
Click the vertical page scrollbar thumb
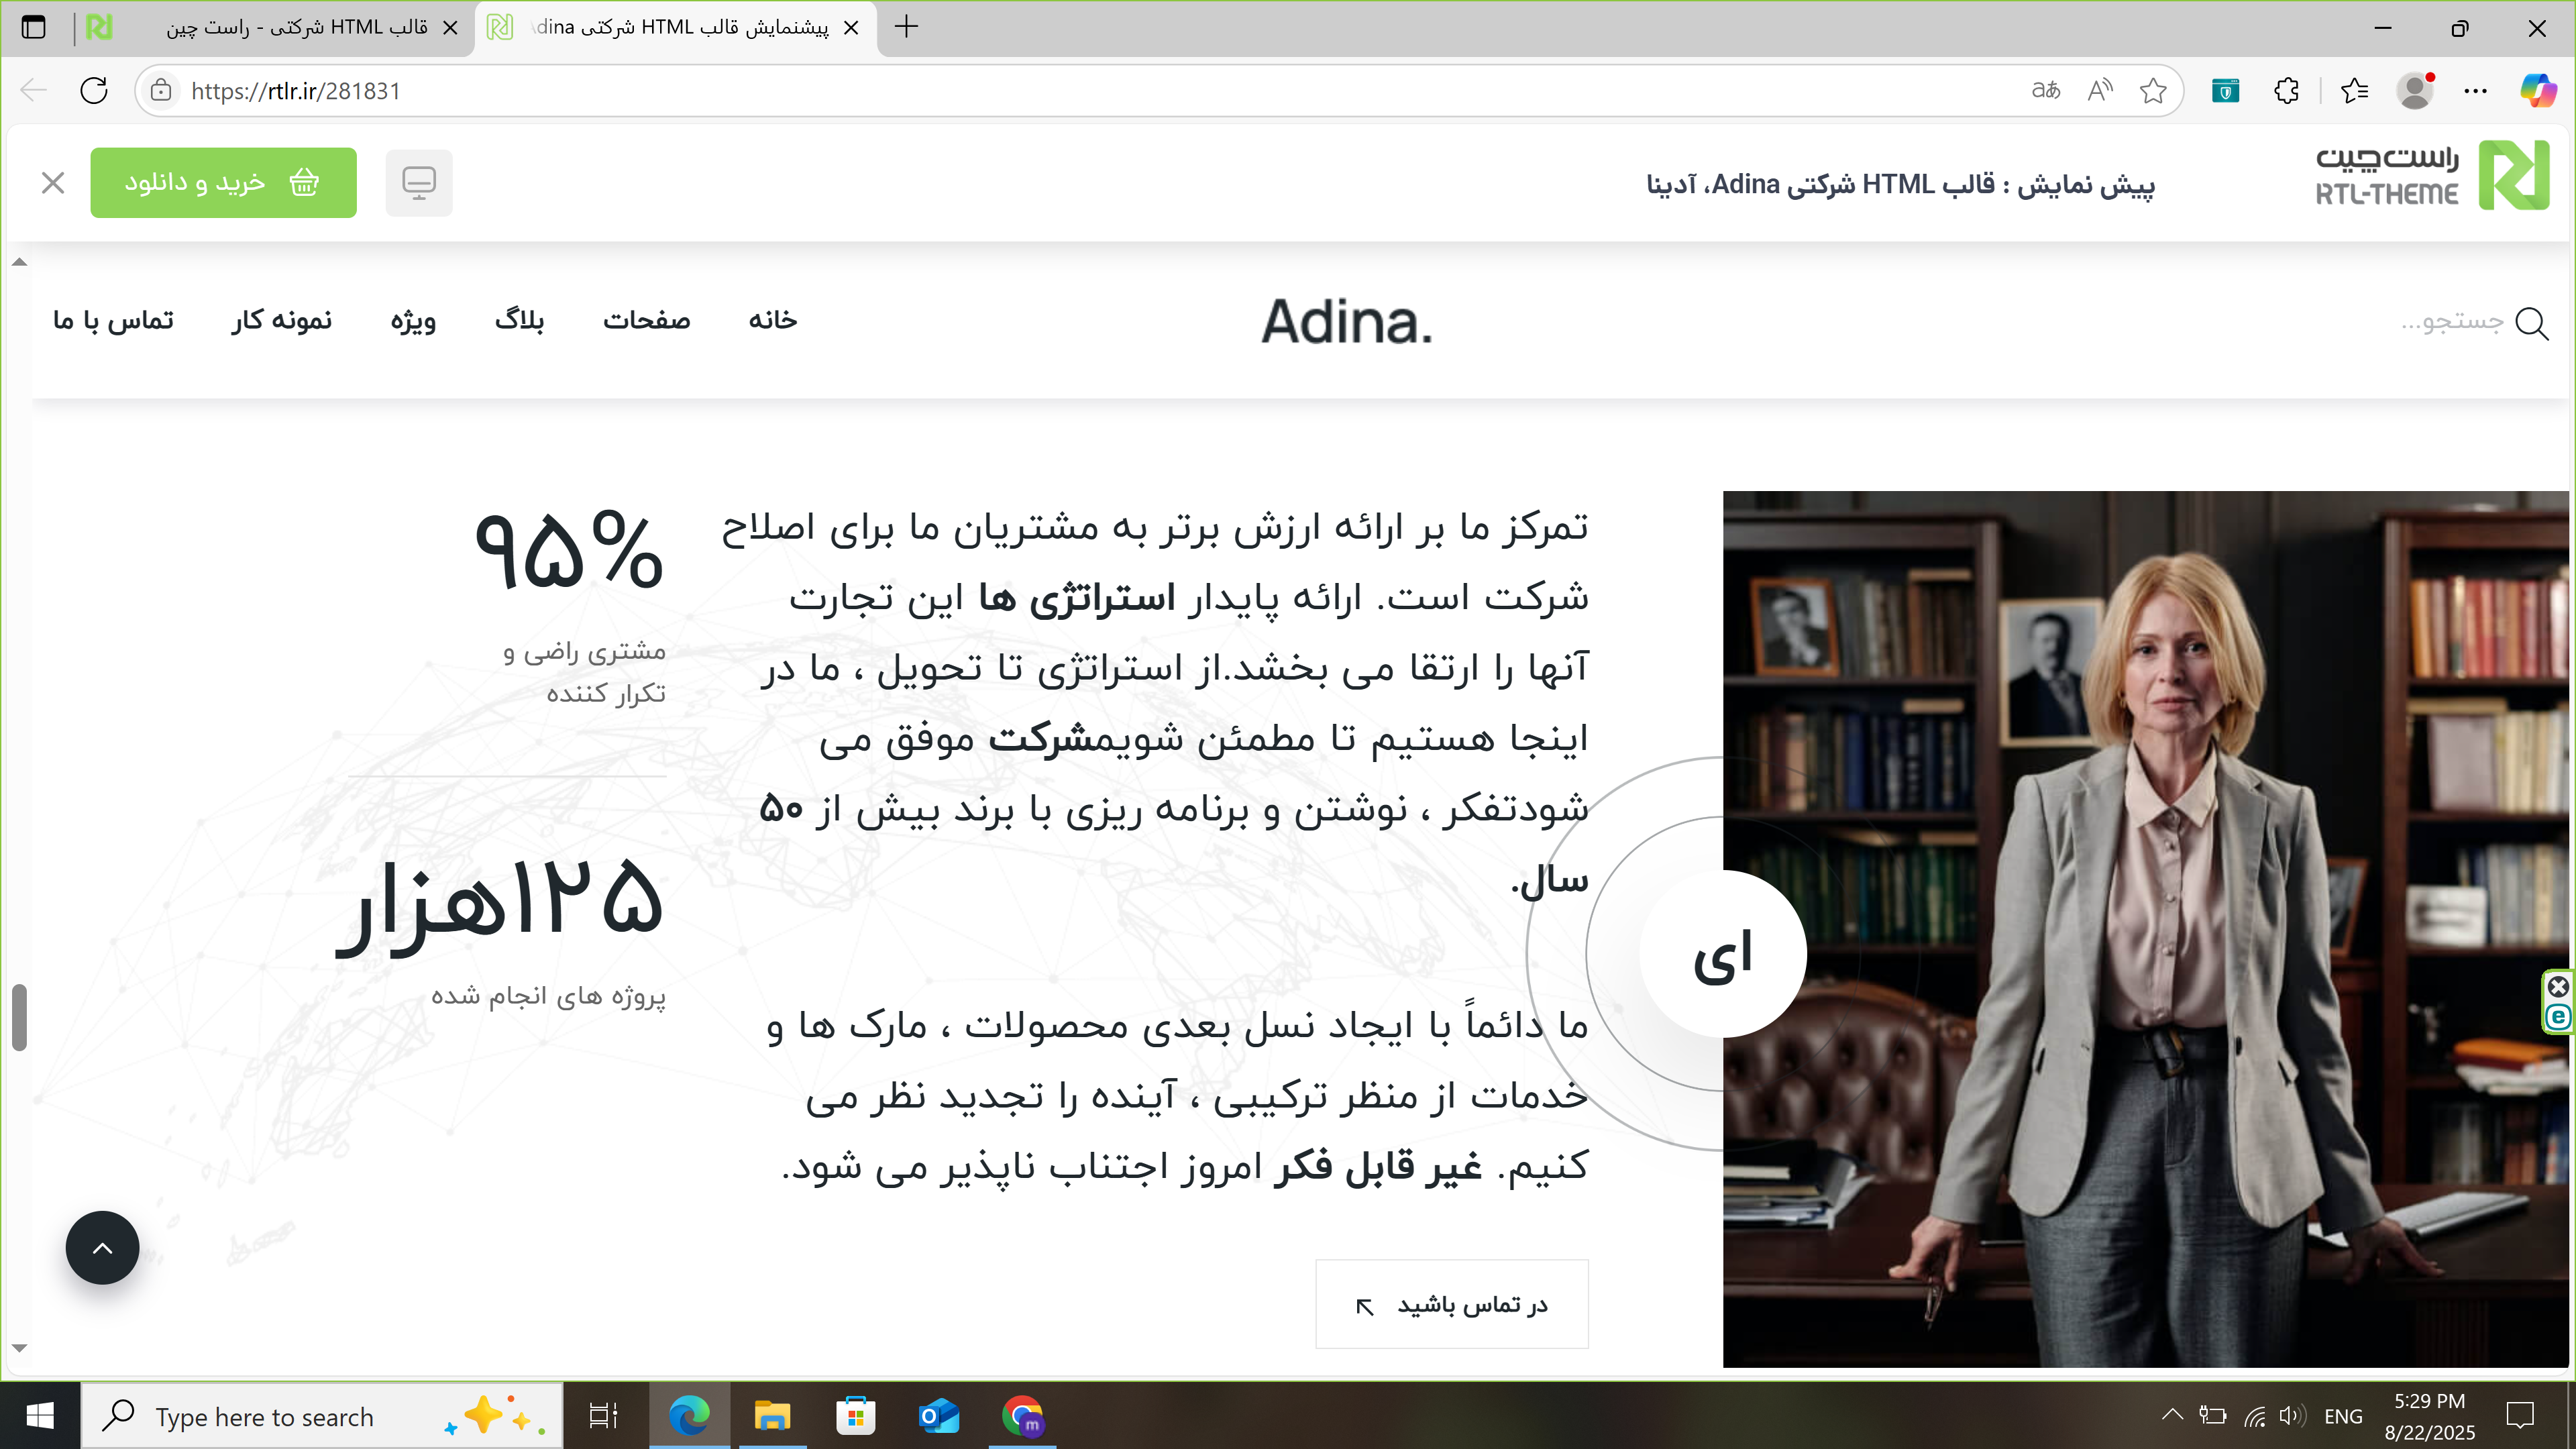click(19, 1017)
